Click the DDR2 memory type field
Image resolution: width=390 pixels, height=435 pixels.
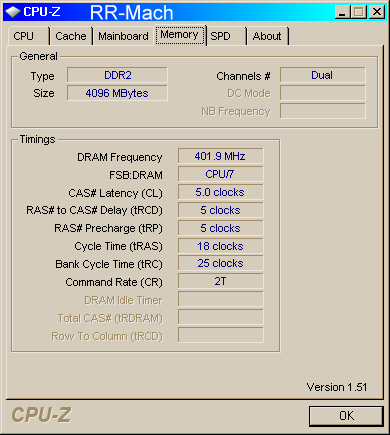pyautogui.click(x=117, y=75)
